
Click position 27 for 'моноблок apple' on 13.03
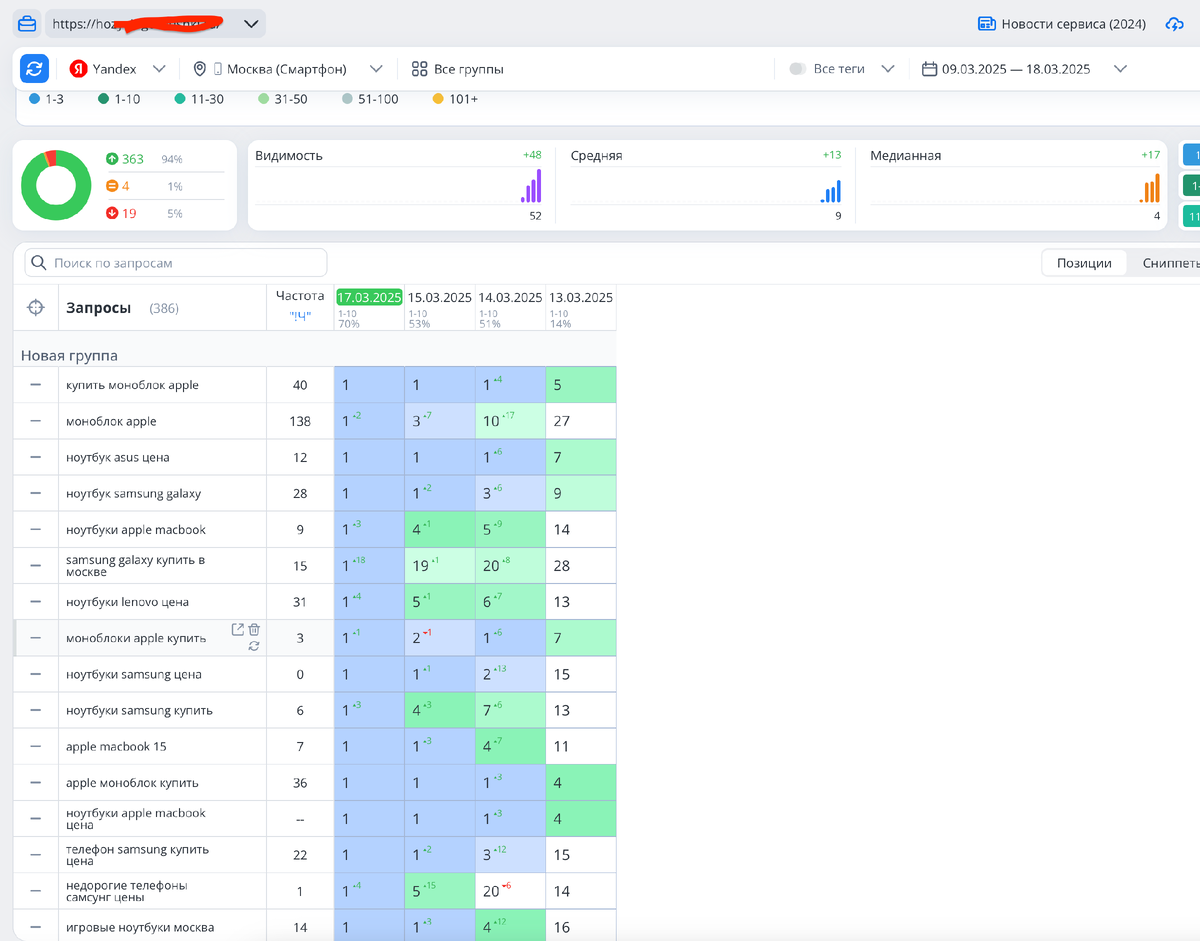562,421
